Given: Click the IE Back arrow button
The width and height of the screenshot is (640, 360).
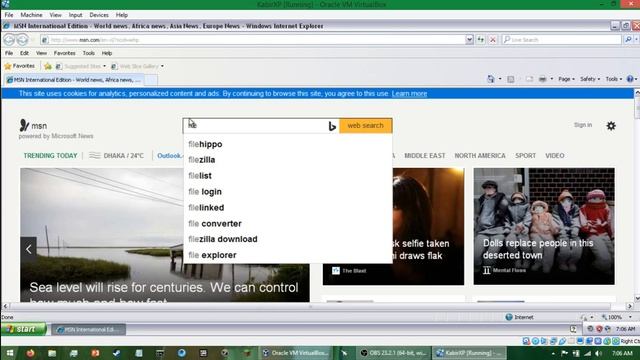Looking at the screenshot, I should point(9,40).
